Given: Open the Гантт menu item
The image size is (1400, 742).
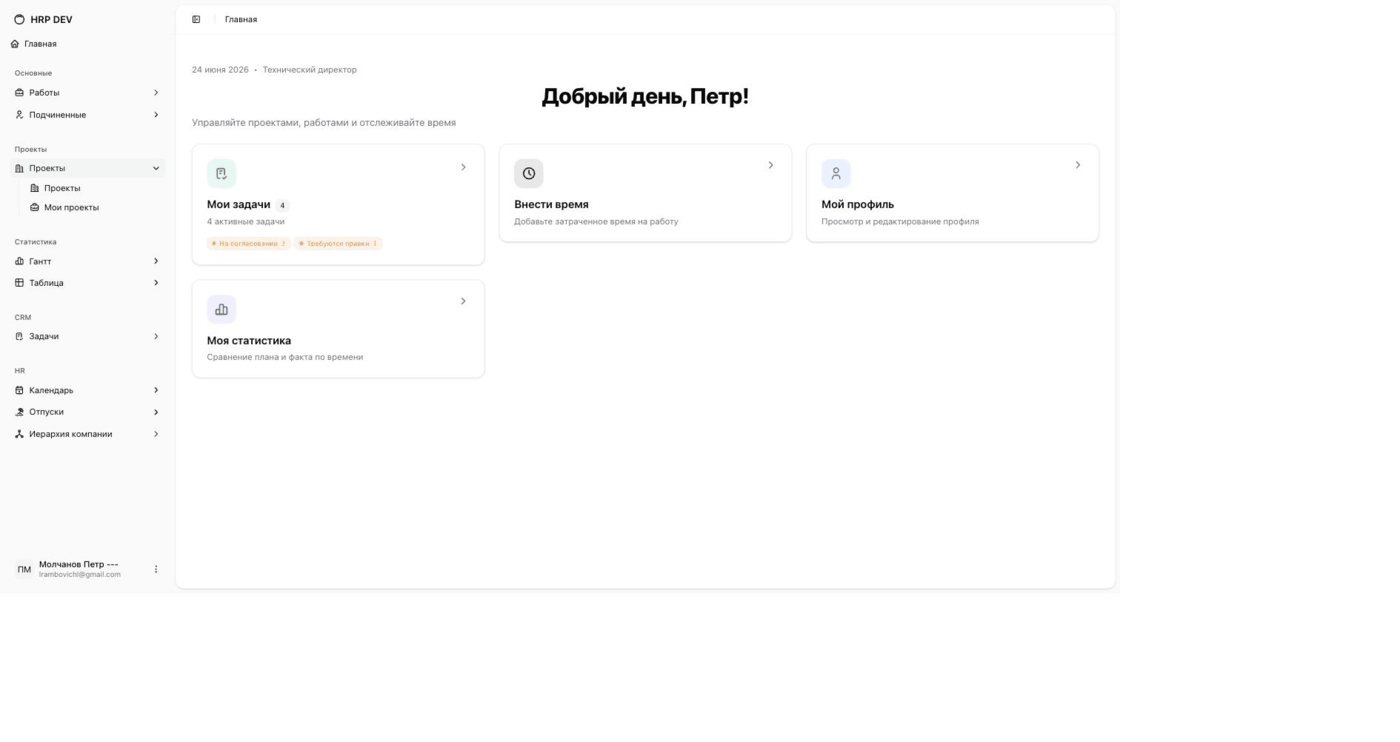Looking at the screenshot, I should pos(87,261).
